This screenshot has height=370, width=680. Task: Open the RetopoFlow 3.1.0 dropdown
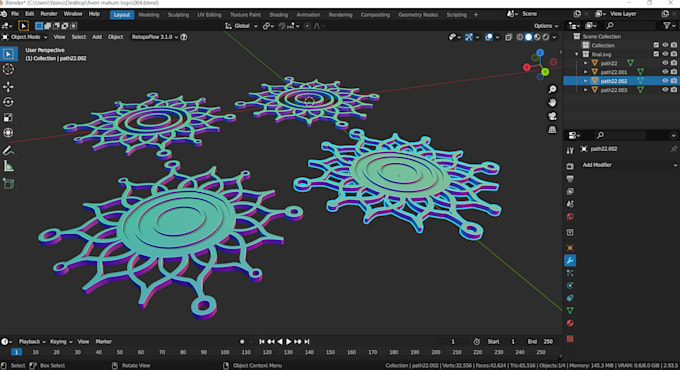coord(154,37)
